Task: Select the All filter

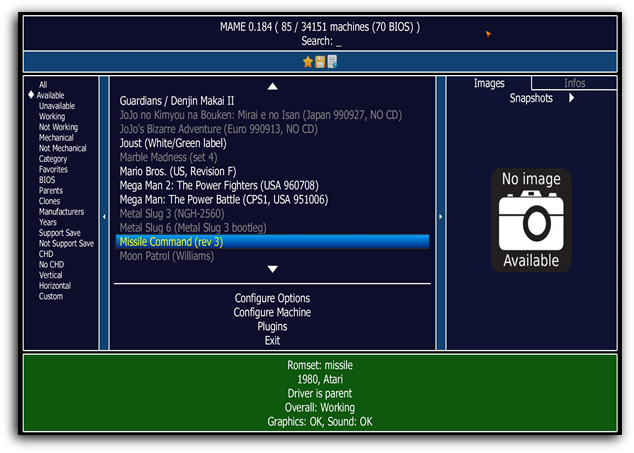Action: tap(43, 85)
